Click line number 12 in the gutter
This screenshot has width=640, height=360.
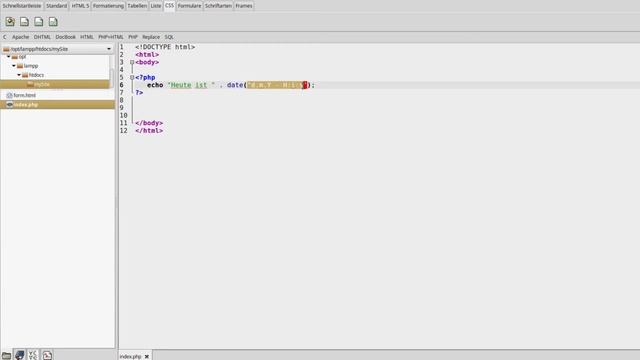pos(123,131)
